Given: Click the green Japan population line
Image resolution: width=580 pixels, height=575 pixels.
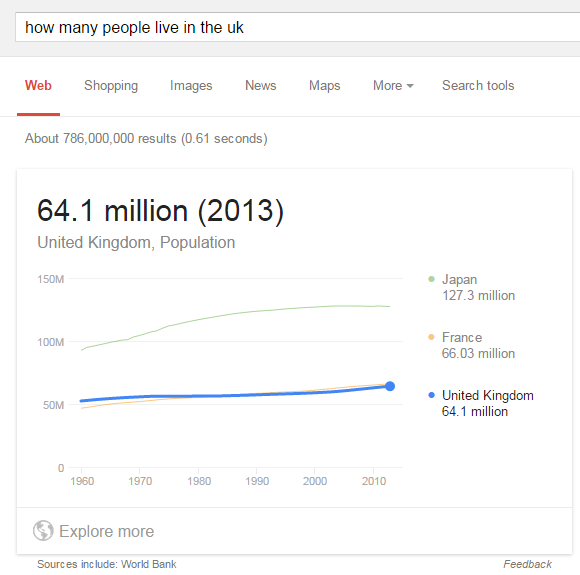Looking at the screenshot, I should 236,314.
